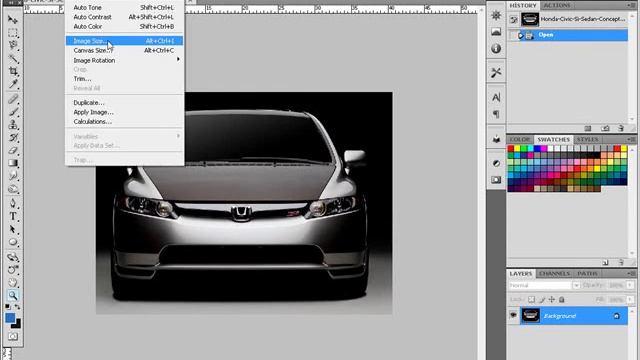This screenshot has width=640, height=360.
Task: Open Swatches panel options menu
Action: (x=631, y=139)
